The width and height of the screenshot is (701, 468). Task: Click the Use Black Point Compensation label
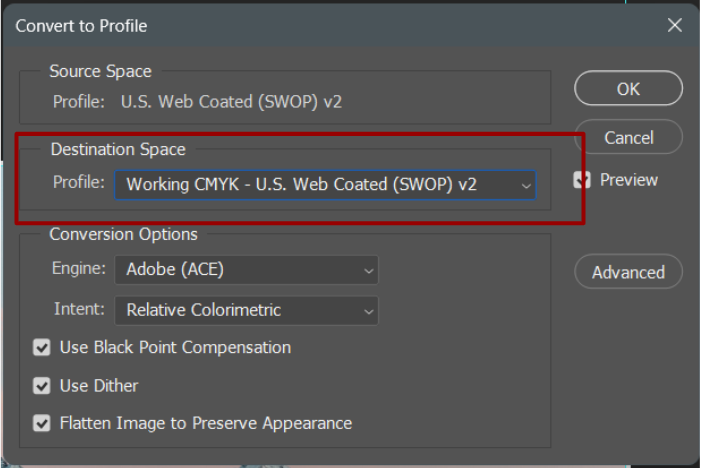(x=175, y=347)
